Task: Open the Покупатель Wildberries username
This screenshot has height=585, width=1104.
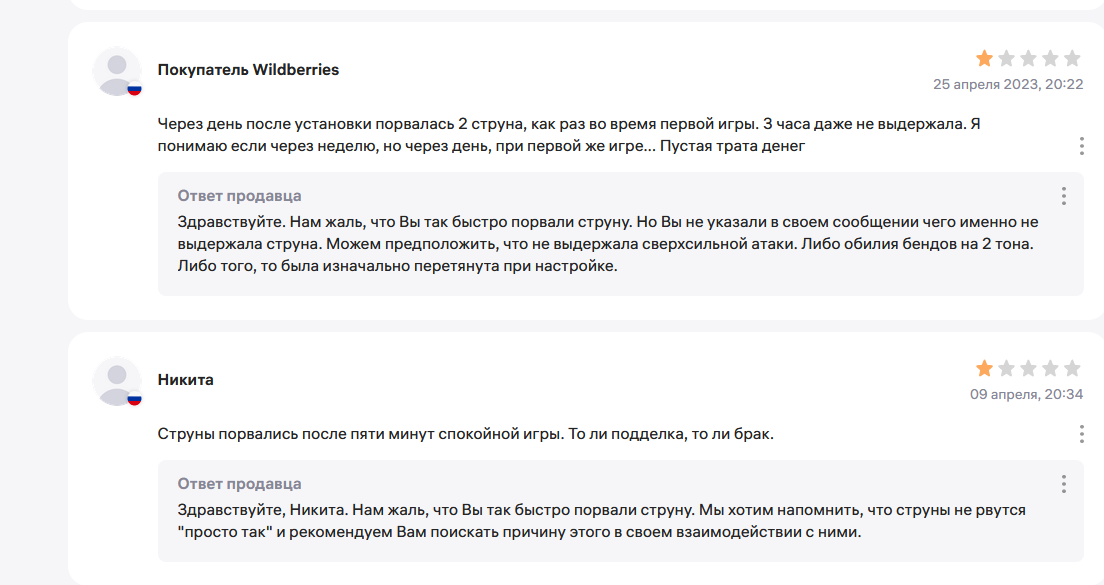Action: [x=248, y=70]
